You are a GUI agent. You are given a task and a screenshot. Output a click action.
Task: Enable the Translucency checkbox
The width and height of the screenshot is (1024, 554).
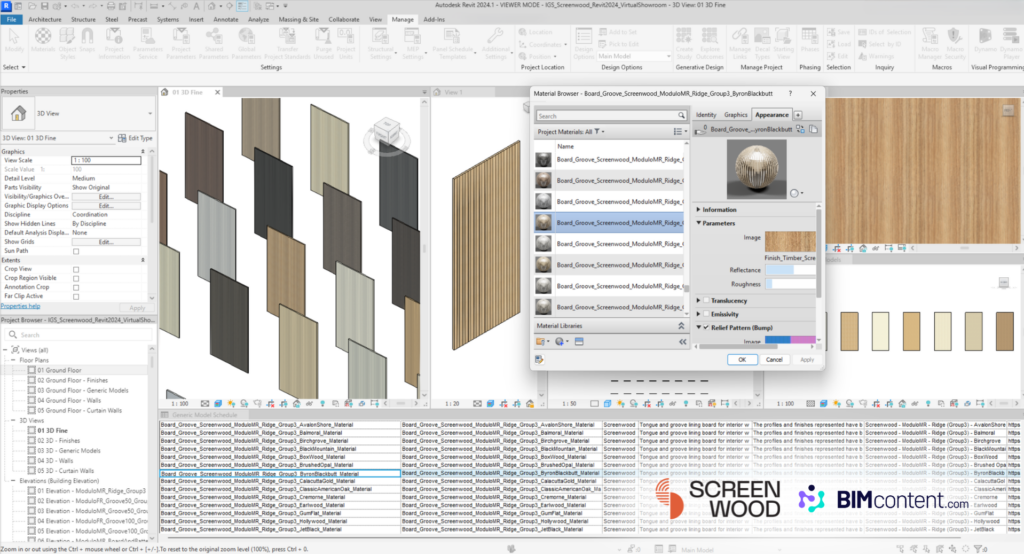coord(706,301)
